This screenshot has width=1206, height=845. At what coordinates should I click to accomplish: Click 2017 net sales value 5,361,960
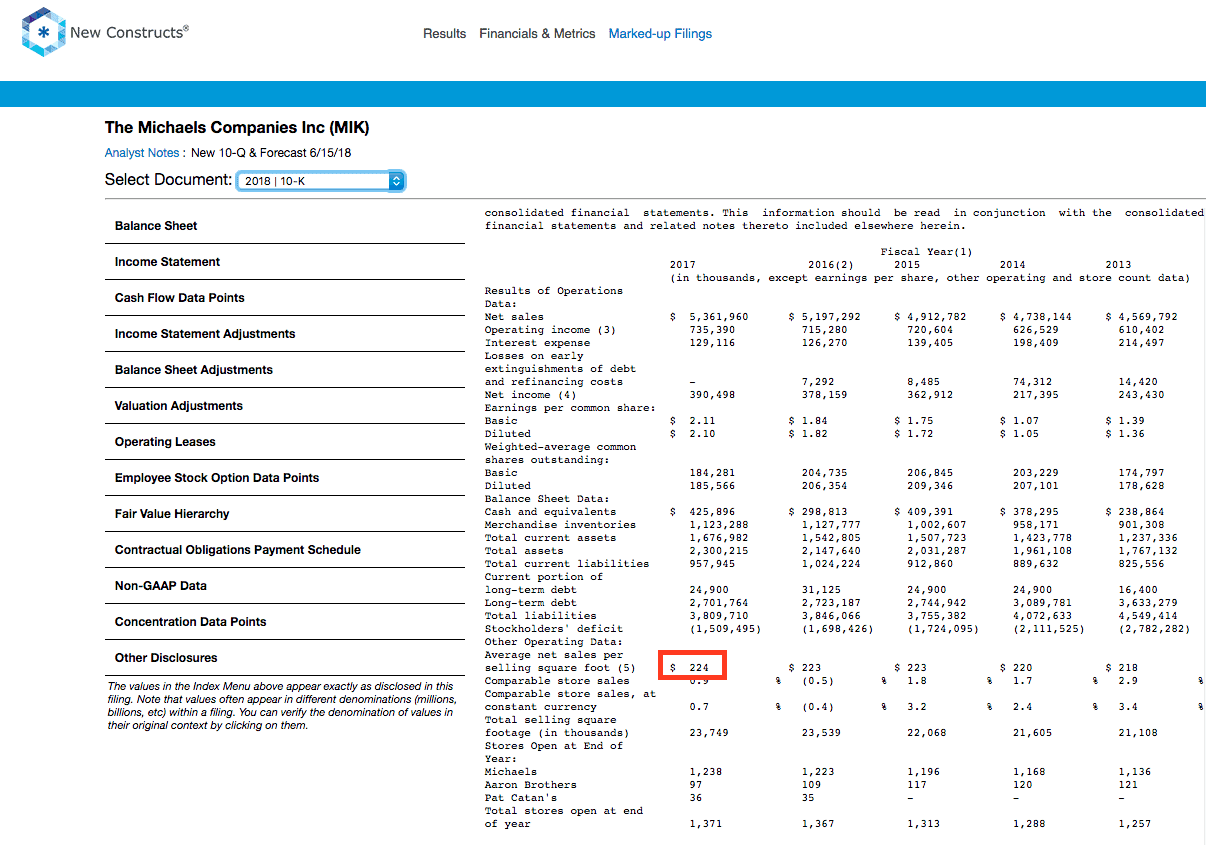718,317
